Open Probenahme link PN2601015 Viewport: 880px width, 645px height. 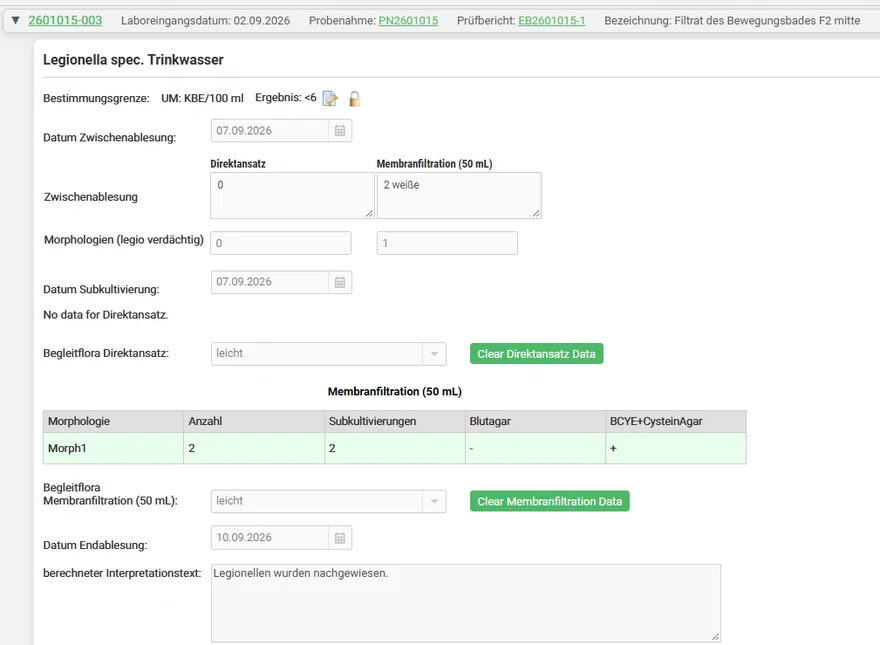tap(408, 21)
